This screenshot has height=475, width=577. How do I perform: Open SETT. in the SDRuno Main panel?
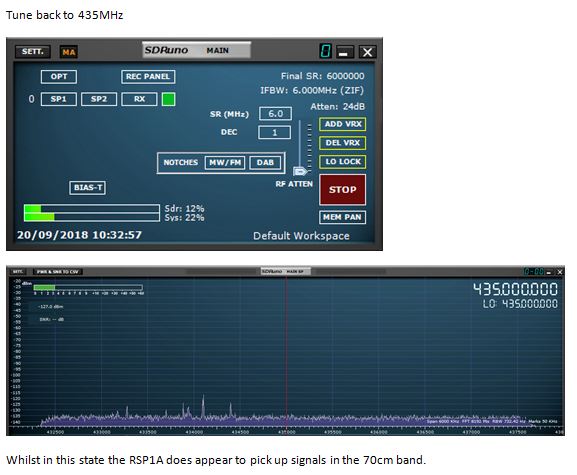tap(32, 52)
